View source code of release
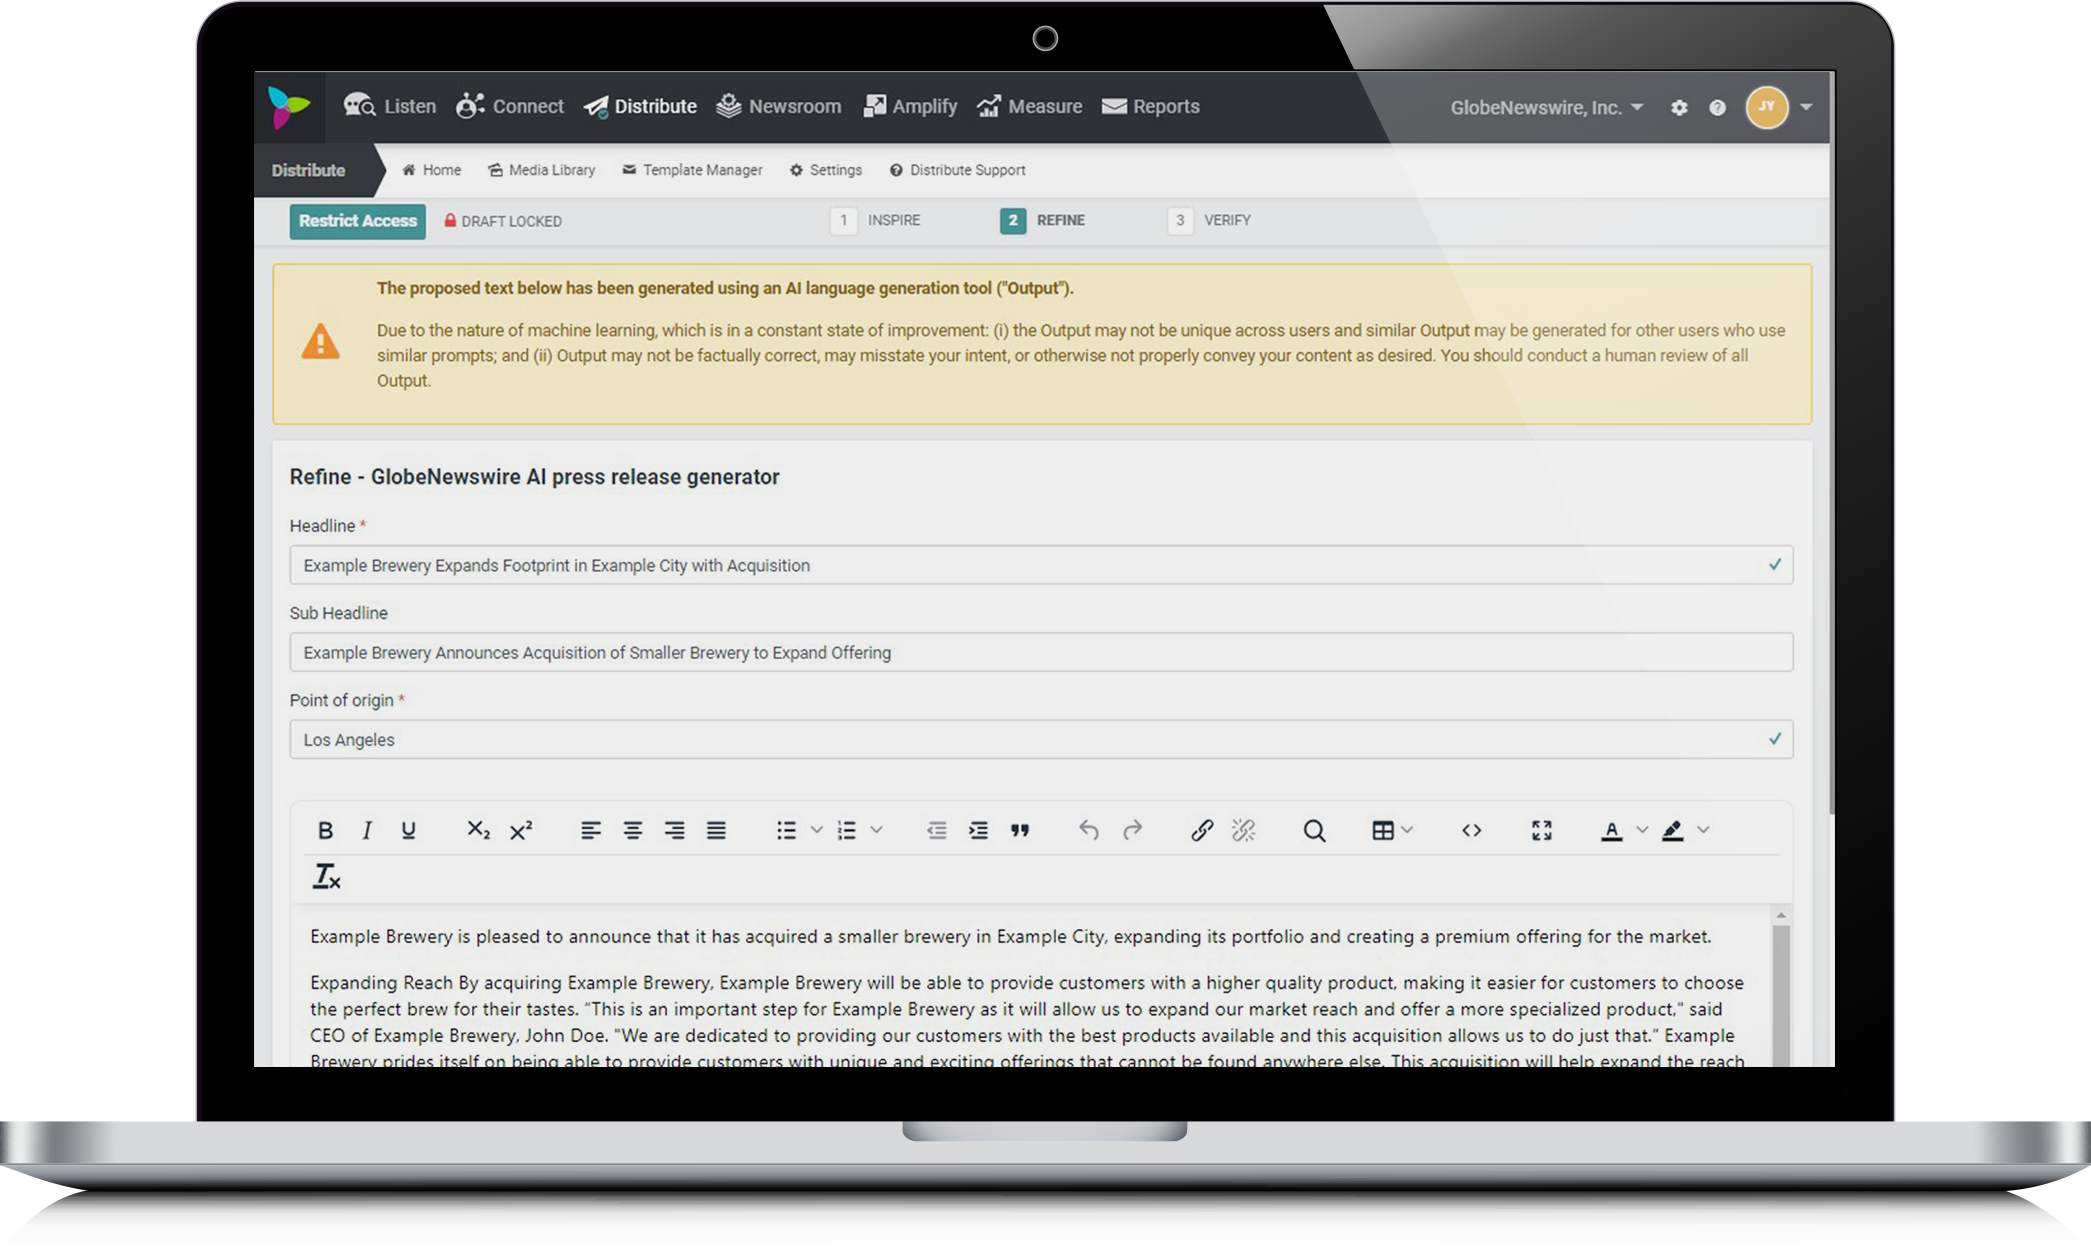 (1471, 830)
